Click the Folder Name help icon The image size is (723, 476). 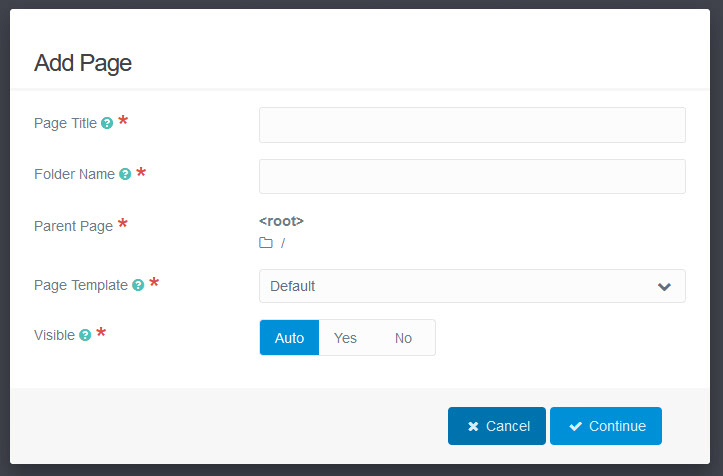pos(125,174)
